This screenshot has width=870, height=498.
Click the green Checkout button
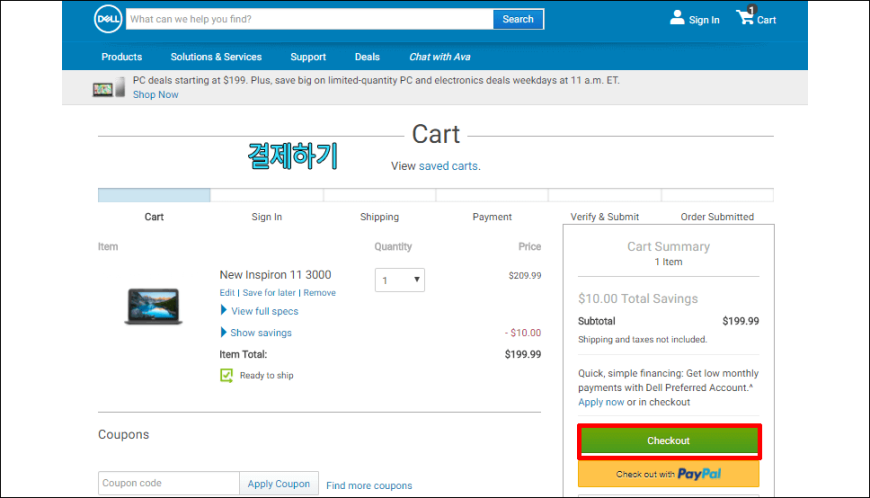(x=669, y=441)
